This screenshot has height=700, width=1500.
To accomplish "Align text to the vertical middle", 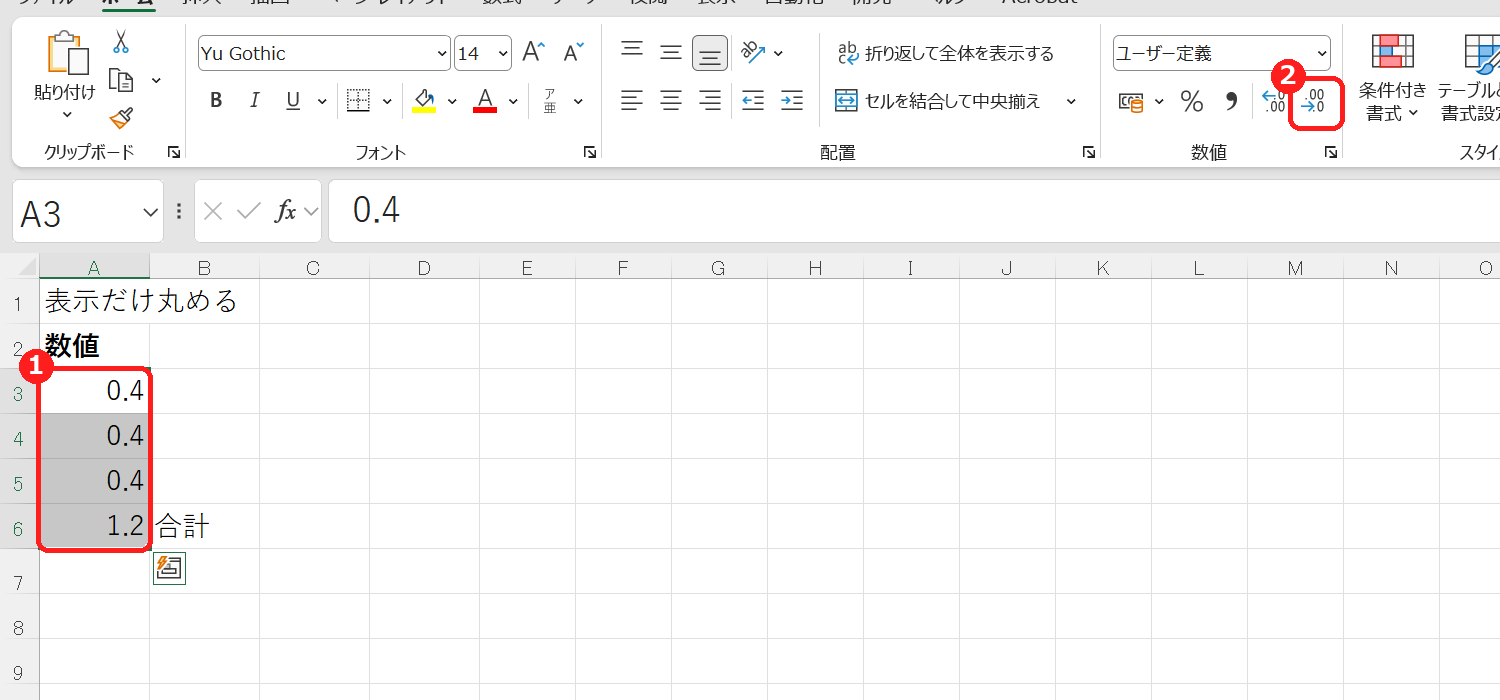I will click(x=671, y=53).
